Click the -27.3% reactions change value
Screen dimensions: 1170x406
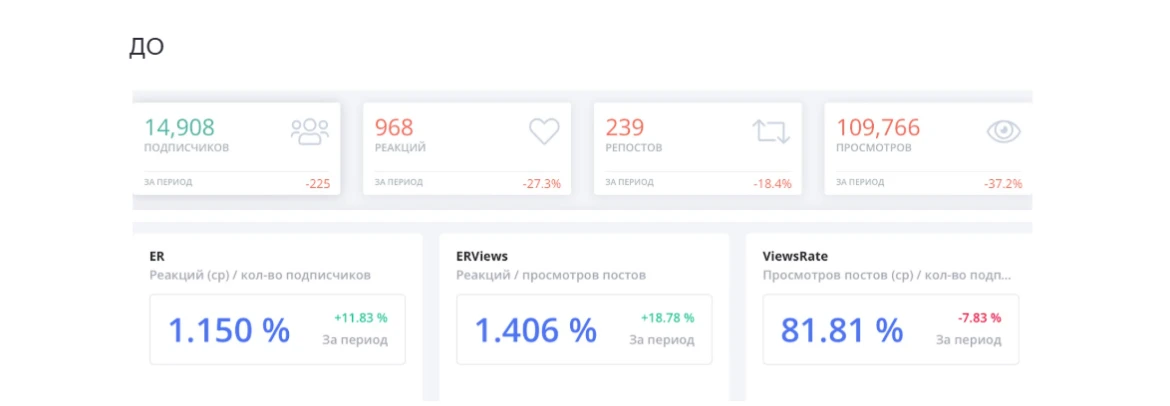click(541, 184)
